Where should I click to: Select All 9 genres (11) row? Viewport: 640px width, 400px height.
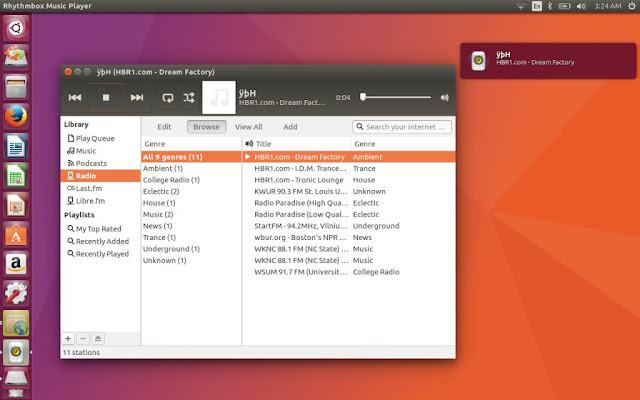coord(191,157)
